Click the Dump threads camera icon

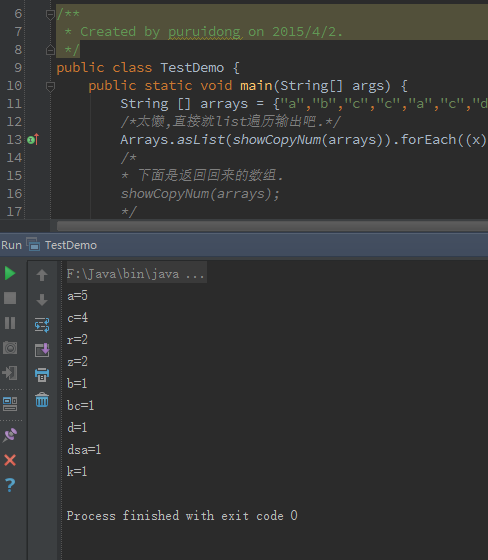(x=10, y=348)
